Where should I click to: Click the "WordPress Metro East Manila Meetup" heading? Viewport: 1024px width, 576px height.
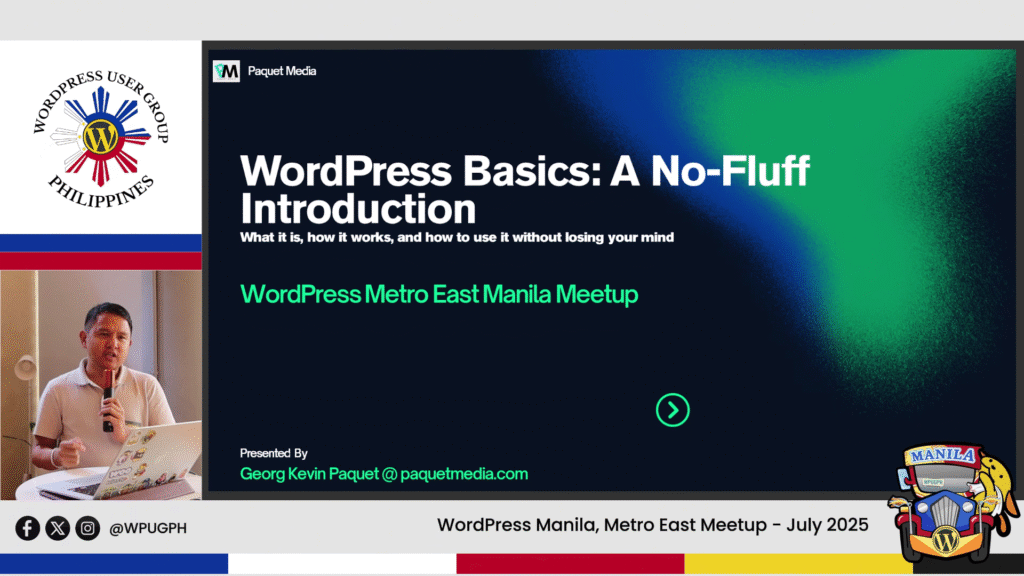439,295
